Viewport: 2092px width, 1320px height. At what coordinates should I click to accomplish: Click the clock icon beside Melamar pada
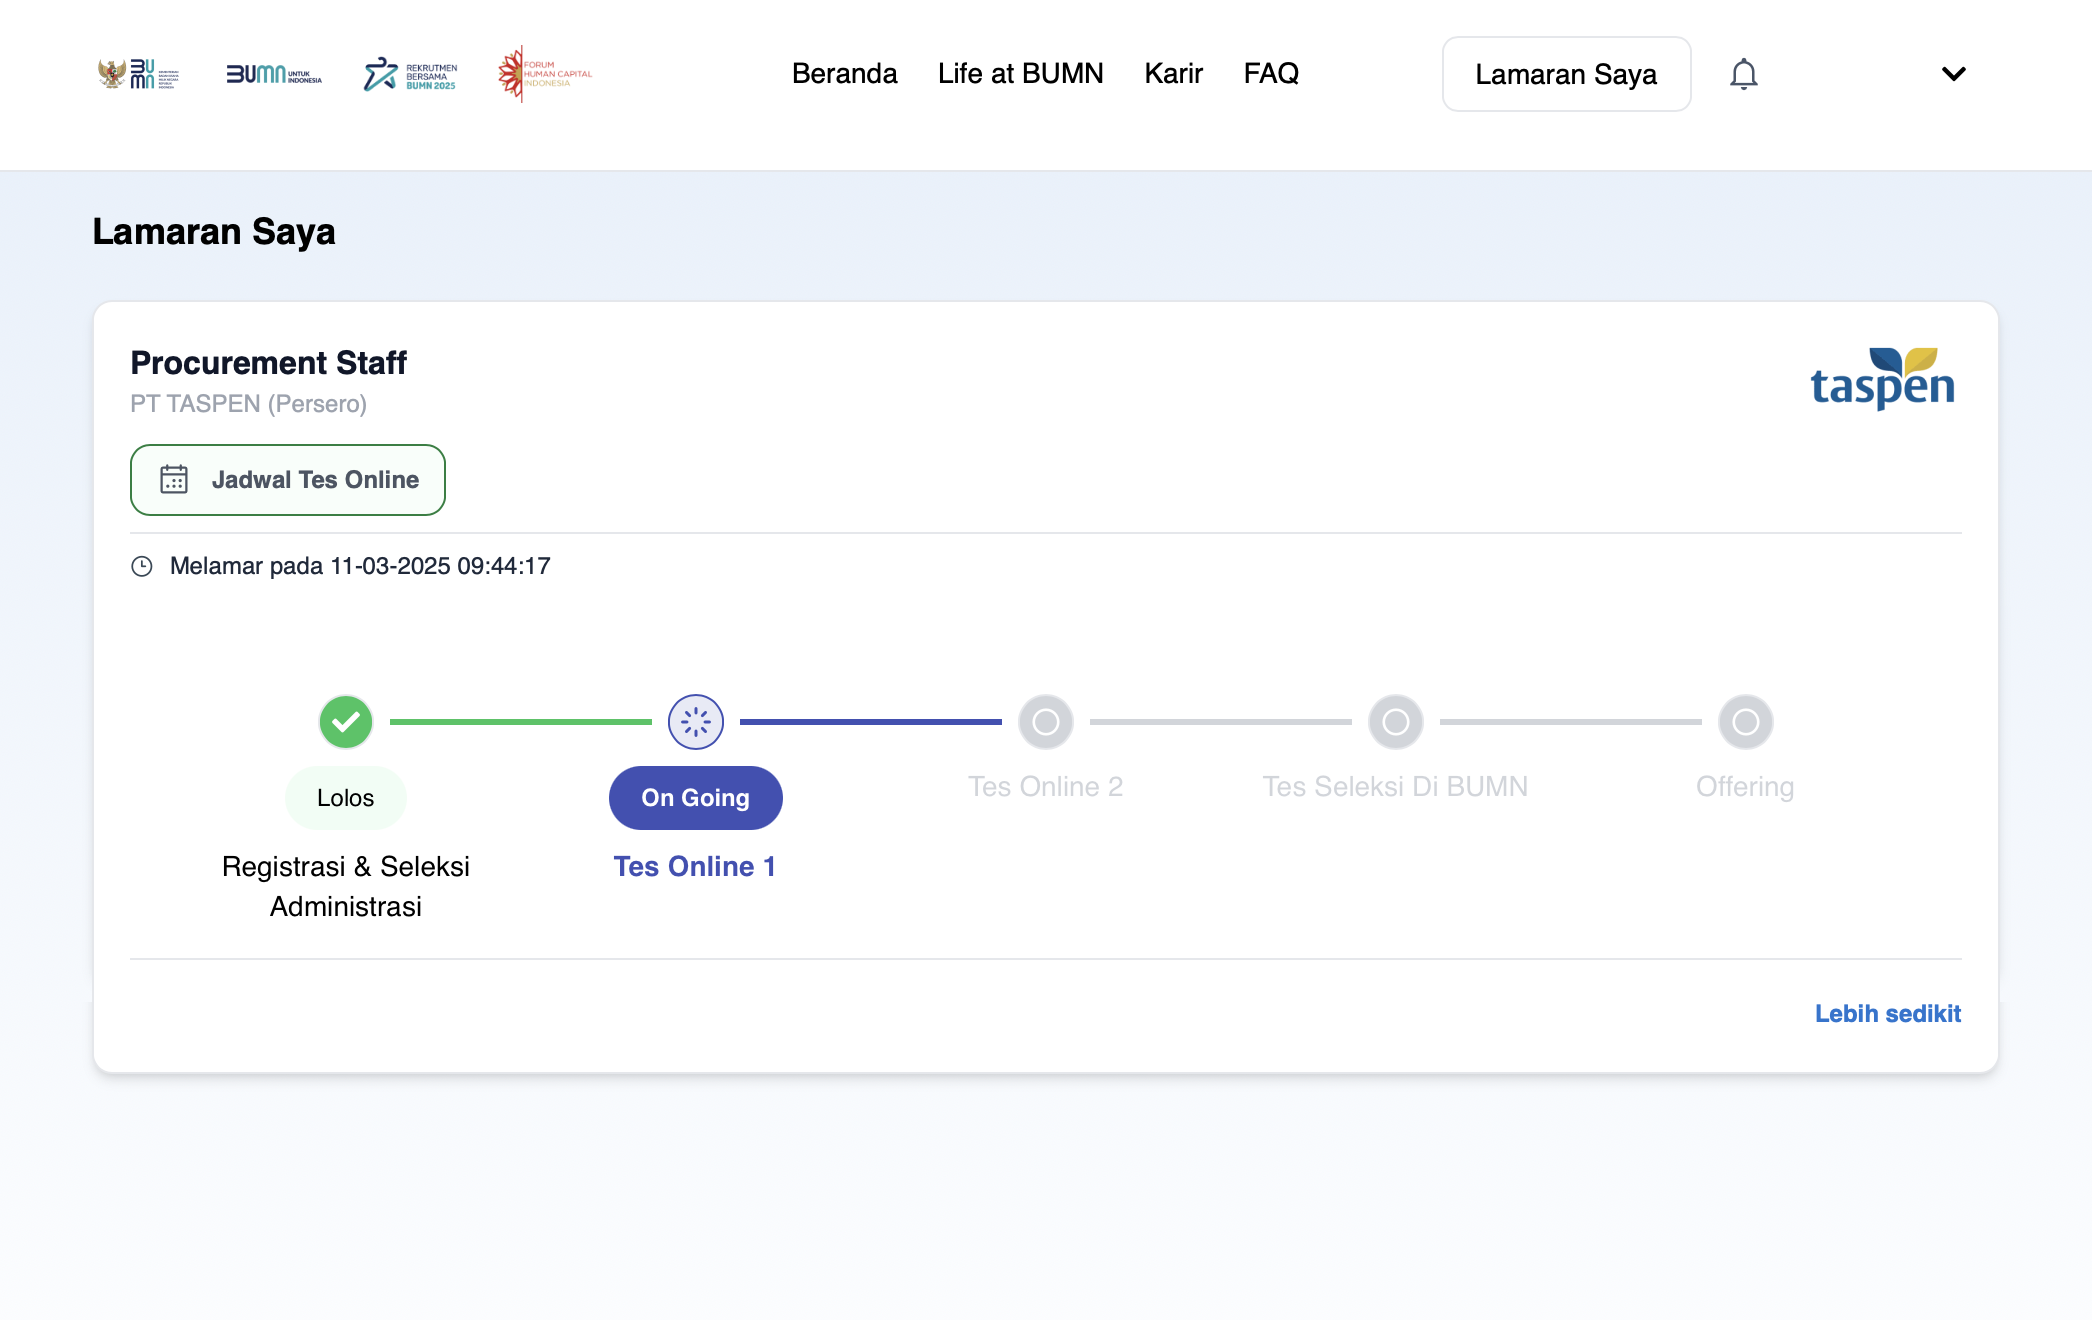(142, 567)
